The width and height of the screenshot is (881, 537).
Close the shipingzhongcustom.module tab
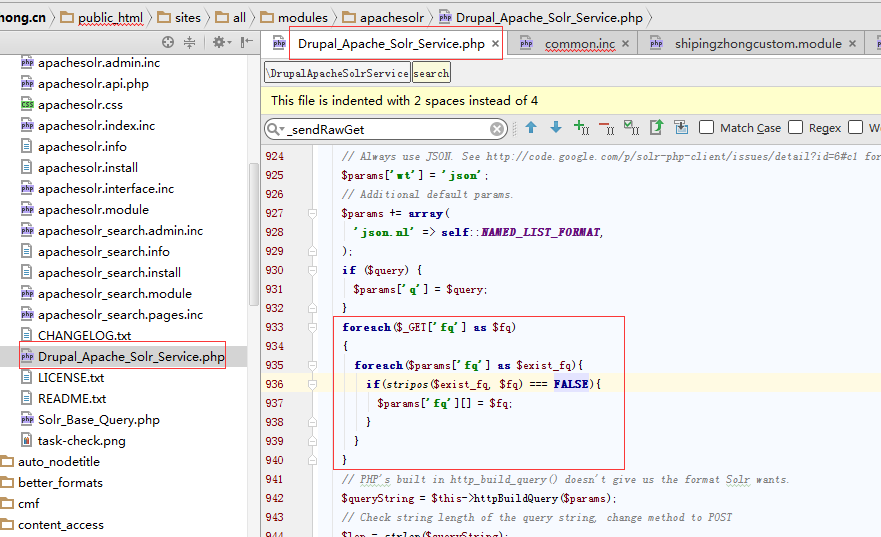click(x=852, y=43)
